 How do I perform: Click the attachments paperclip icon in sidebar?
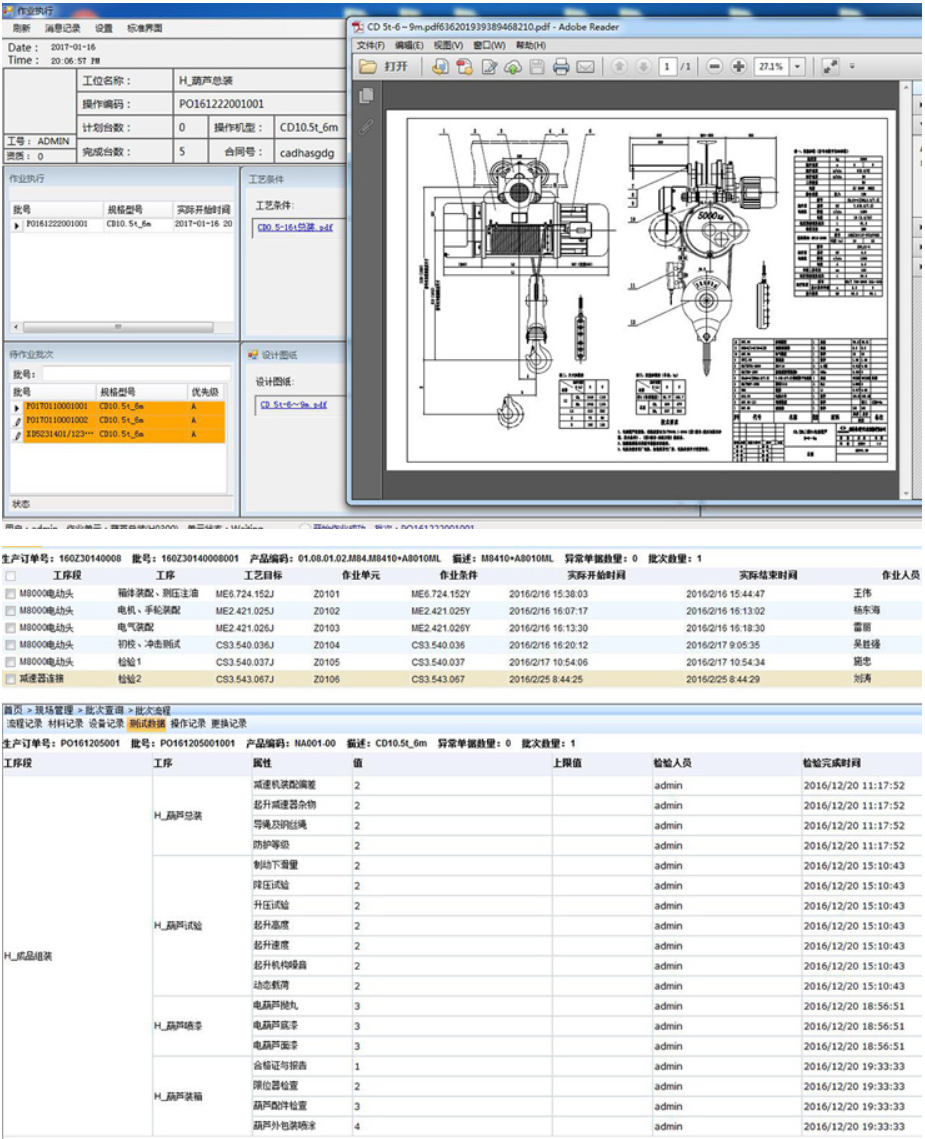[366, 127]
